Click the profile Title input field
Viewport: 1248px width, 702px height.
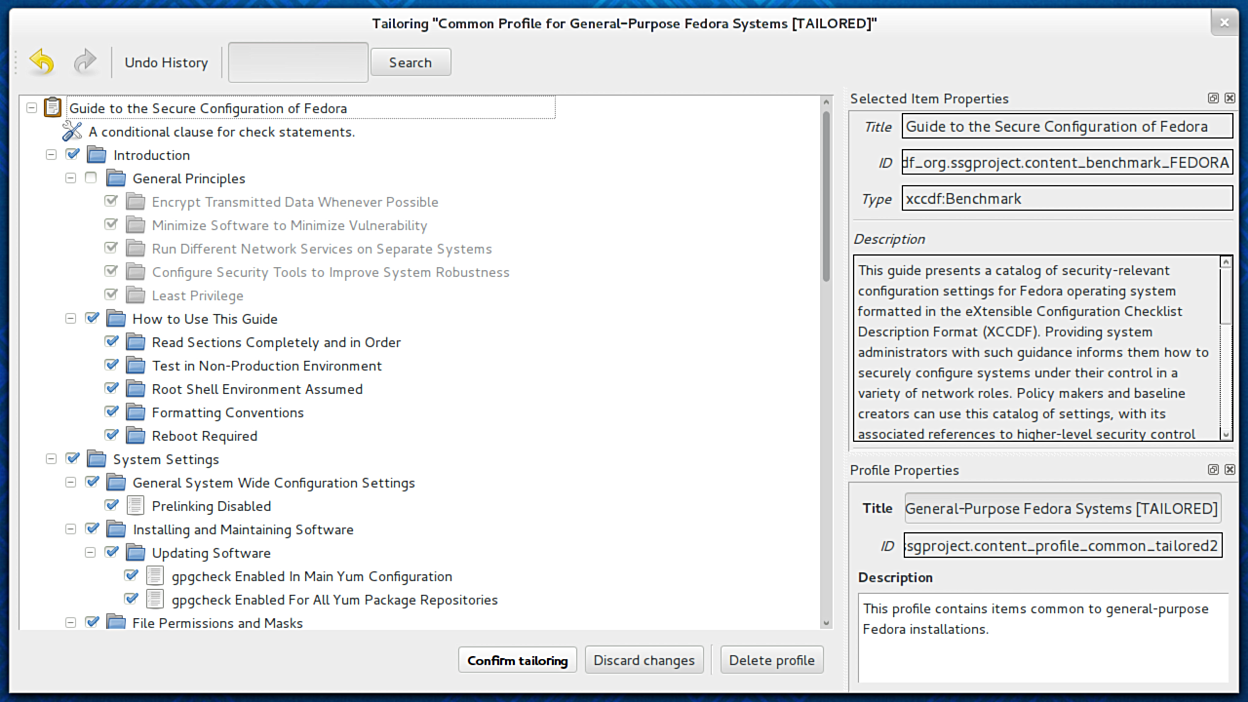point(1062,508)
